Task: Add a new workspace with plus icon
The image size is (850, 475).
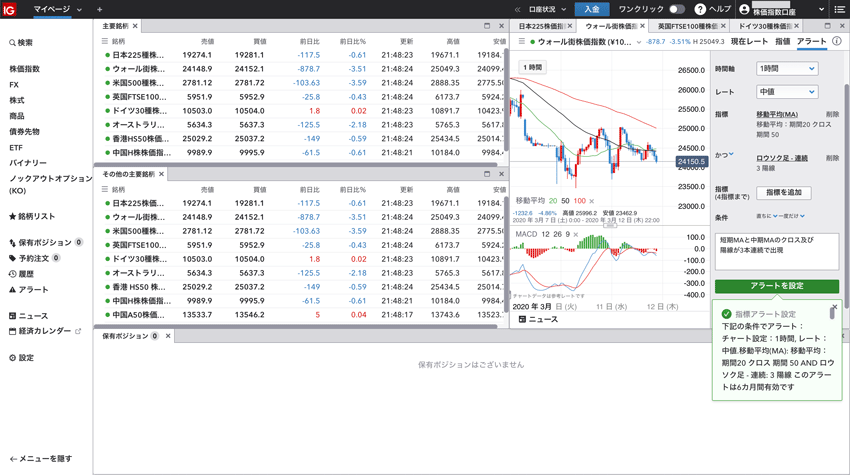Action: click(99, 9)
